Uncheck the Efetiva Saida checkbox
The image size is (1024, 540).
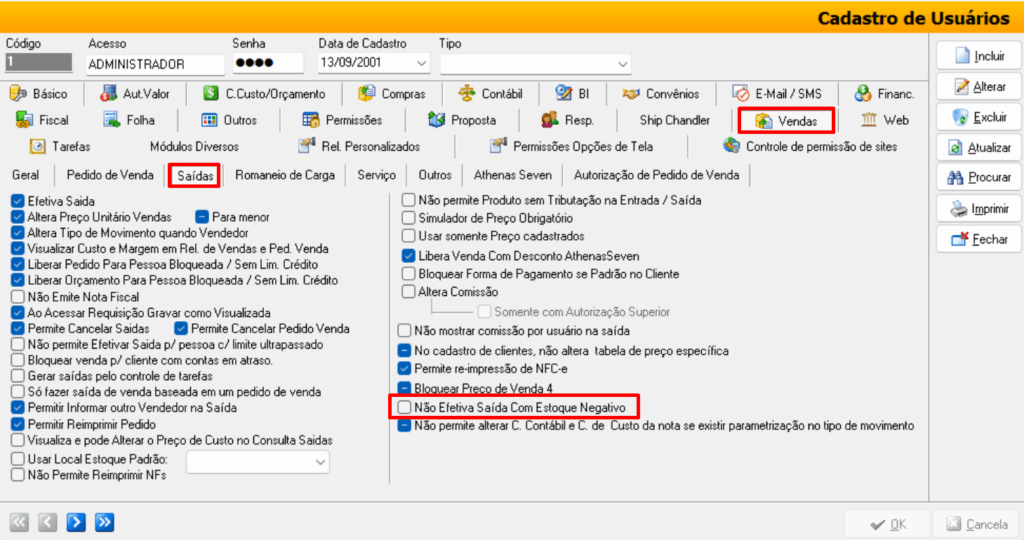coord(17,201)
